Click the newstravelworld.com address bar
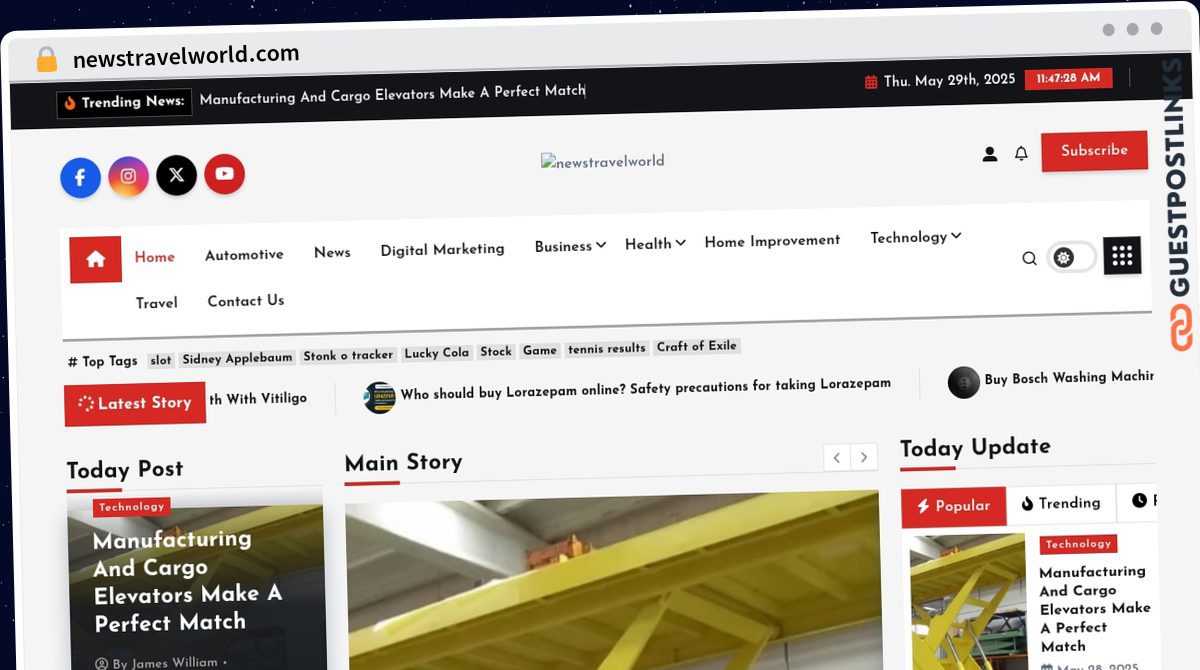Viewport: 1200px width, 670px height. (x=186, y=56)
